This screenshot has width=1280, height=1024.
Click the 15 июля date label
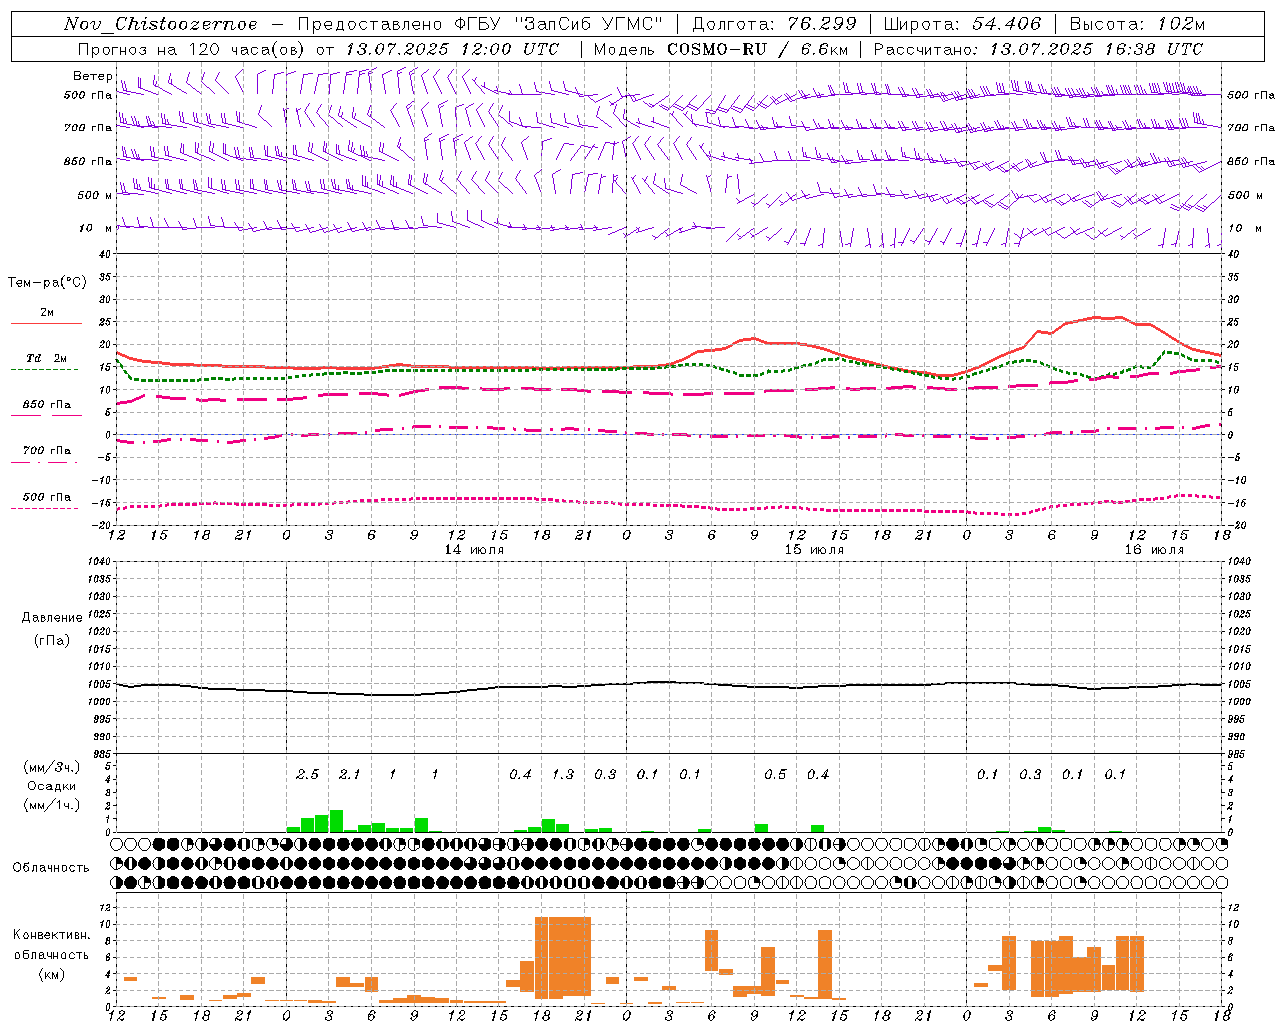pyautogui.click(x=814, y=550)
